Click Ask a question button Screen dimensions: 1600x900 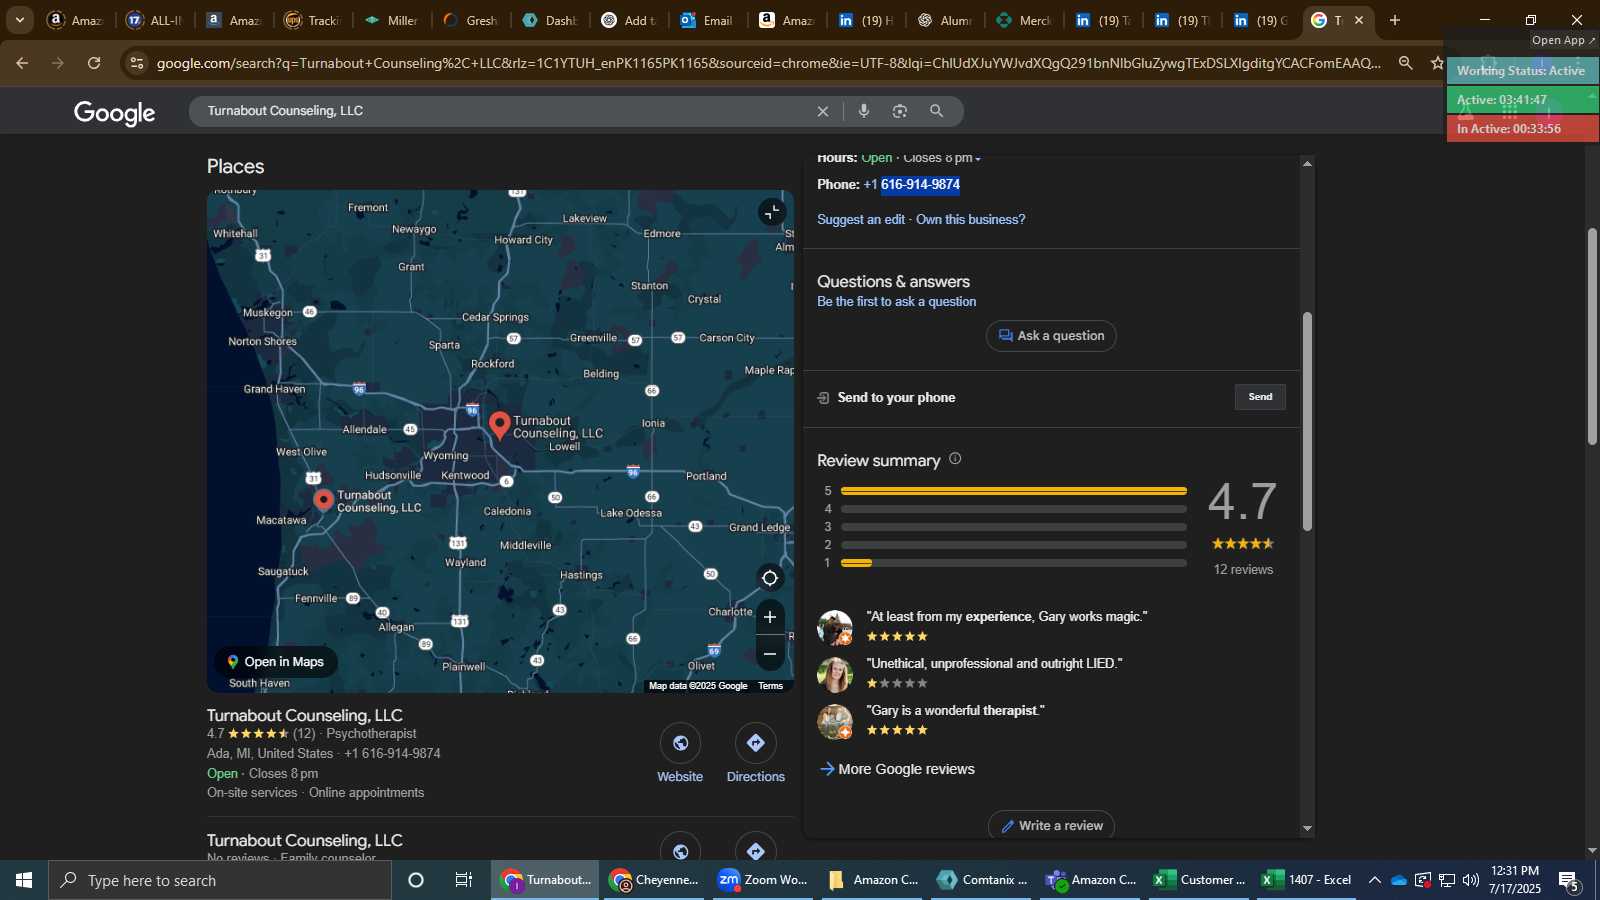pos(1051,336)
